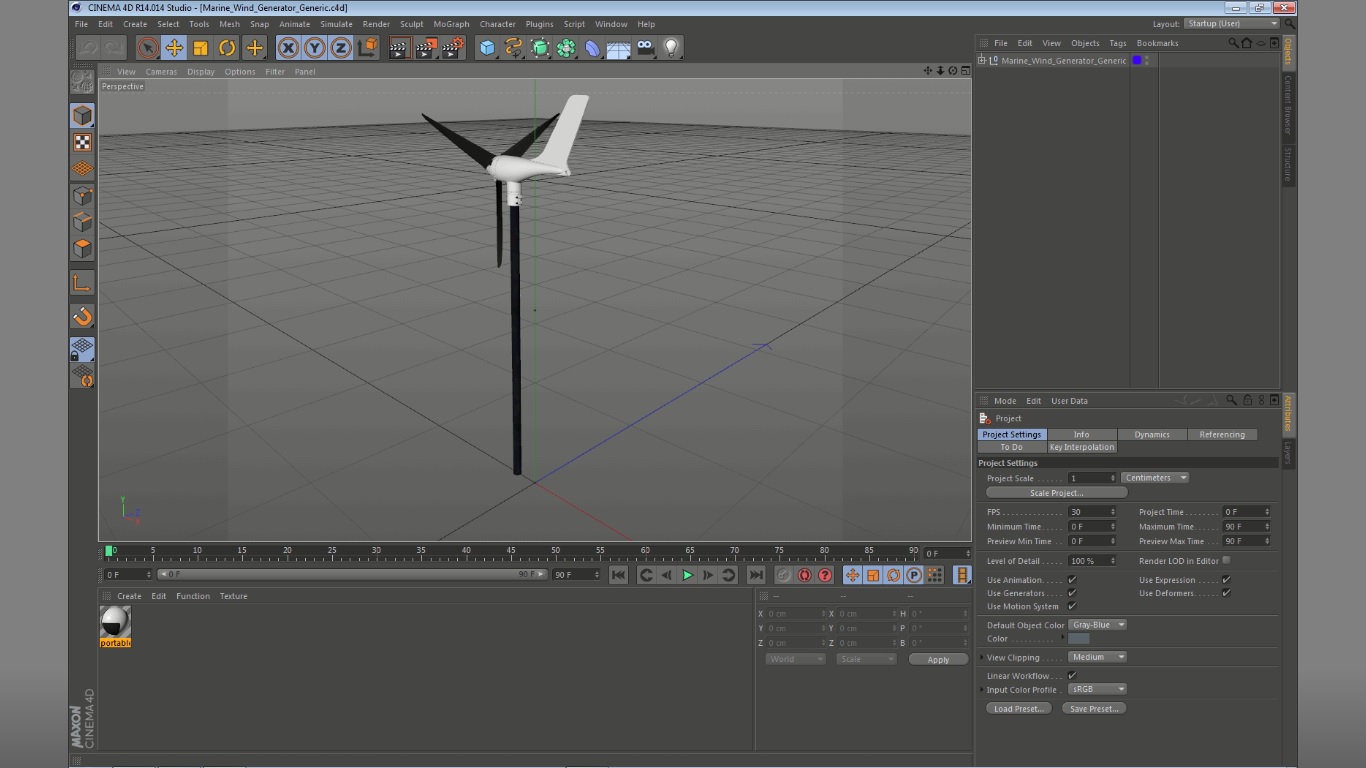Activate the Scale tool in top toolbar
Screen dimensions: 1366x768
coord(200,47)
